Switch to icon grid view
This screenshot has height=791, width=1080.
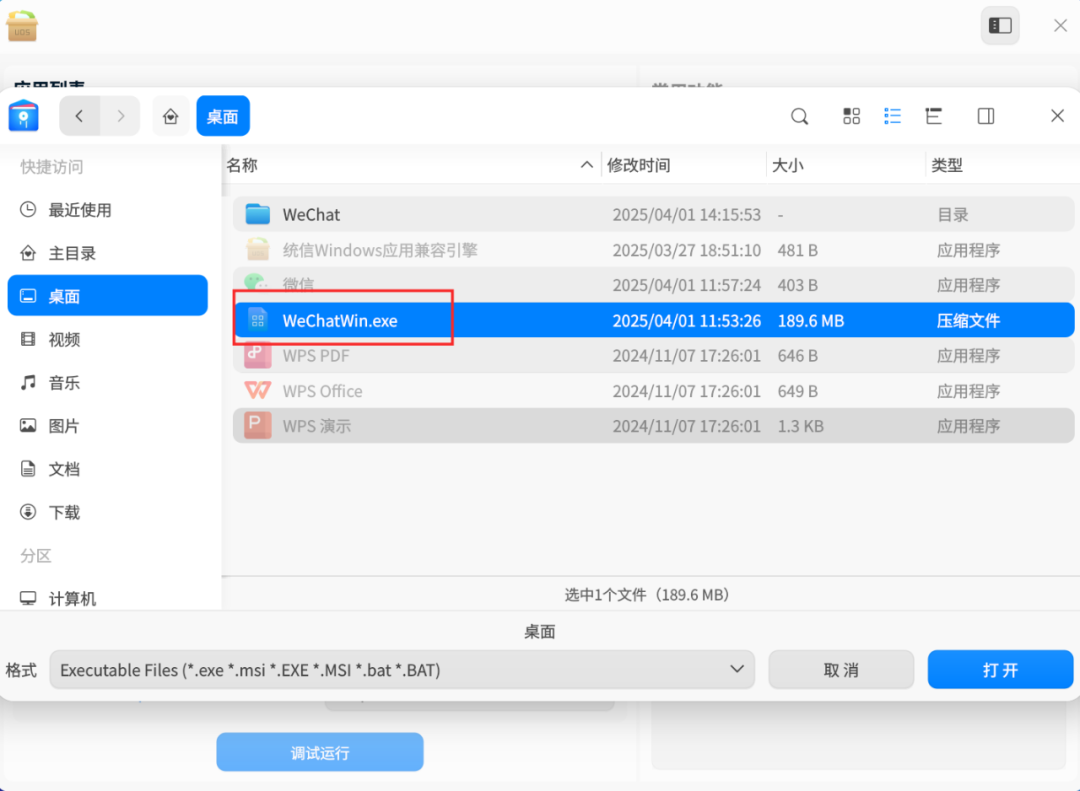(x=851, y=116)
